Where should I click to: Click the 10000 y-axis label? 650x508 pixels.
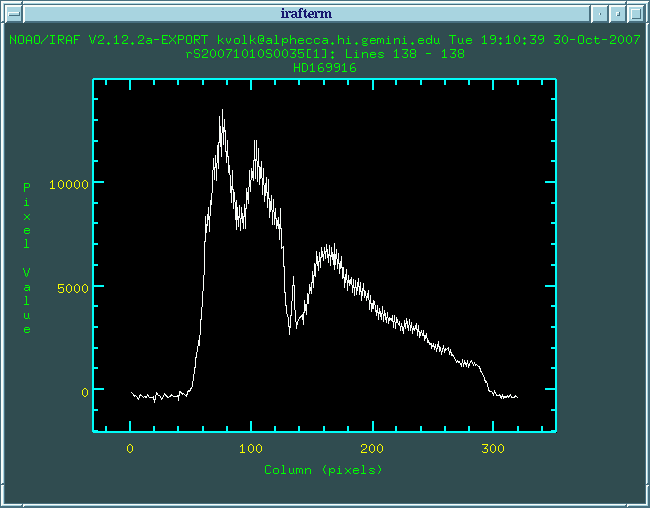[69, 184]
